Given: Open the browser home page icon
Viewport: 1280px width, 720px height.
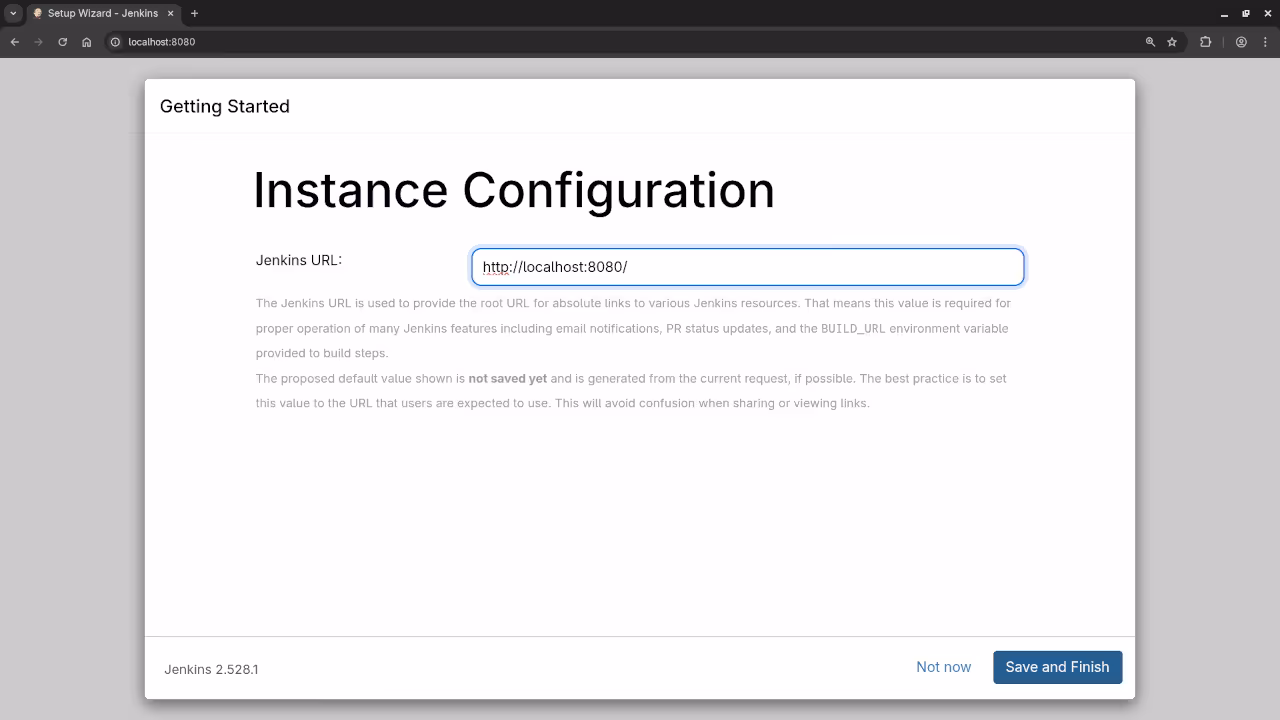Looking at the screenshot, I should tap(87, 42).
